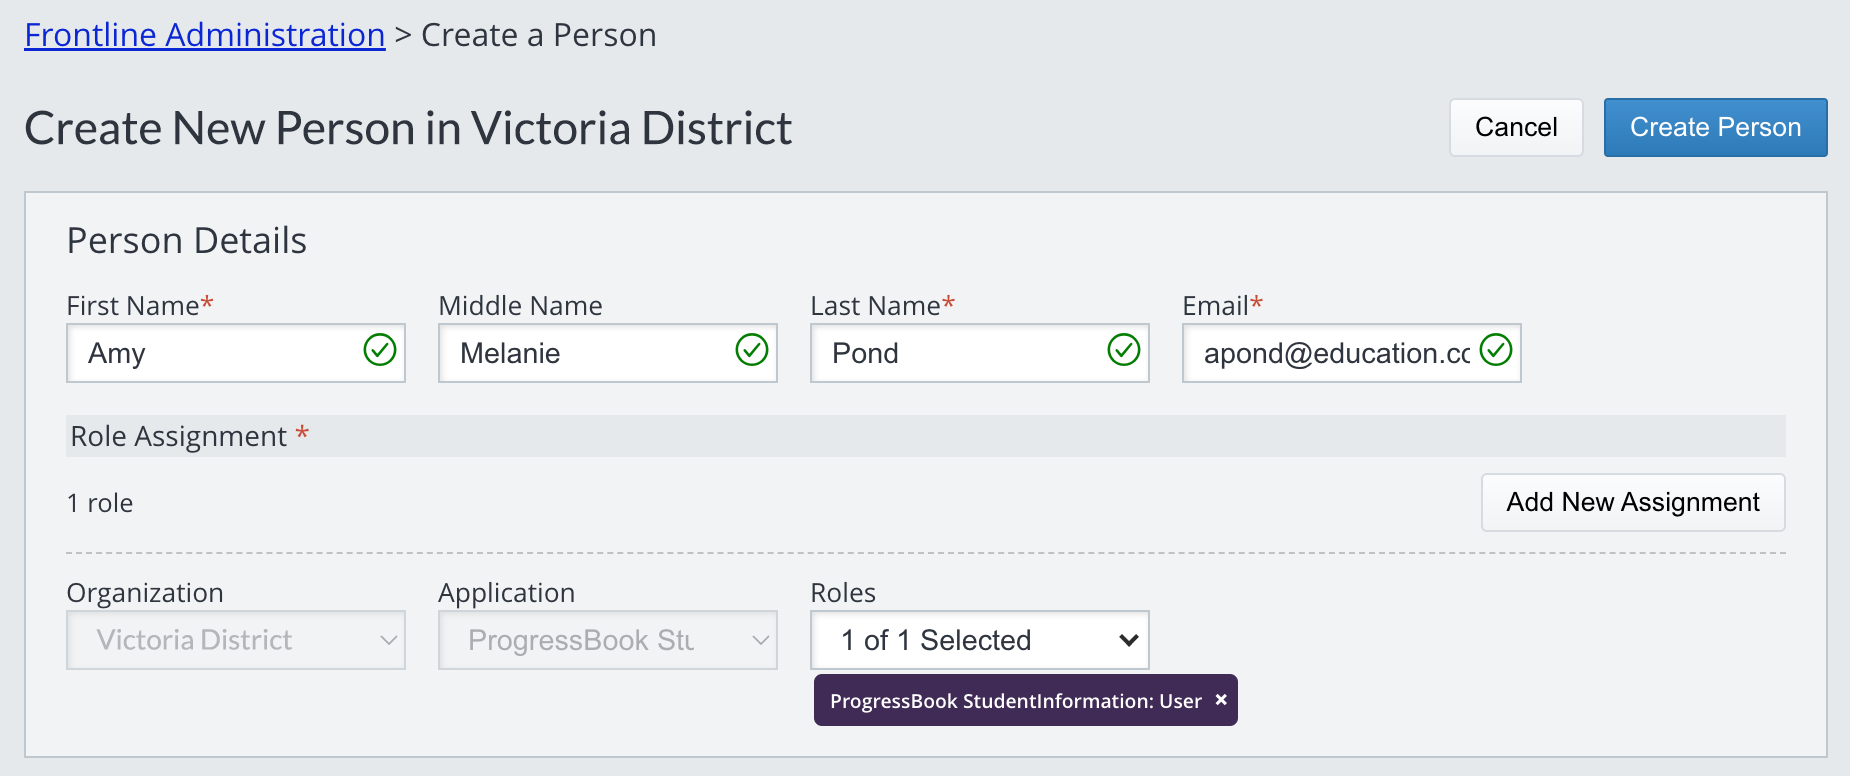Click the Application field label
This screenshot has height=776, width=1850.
[507, 593]
